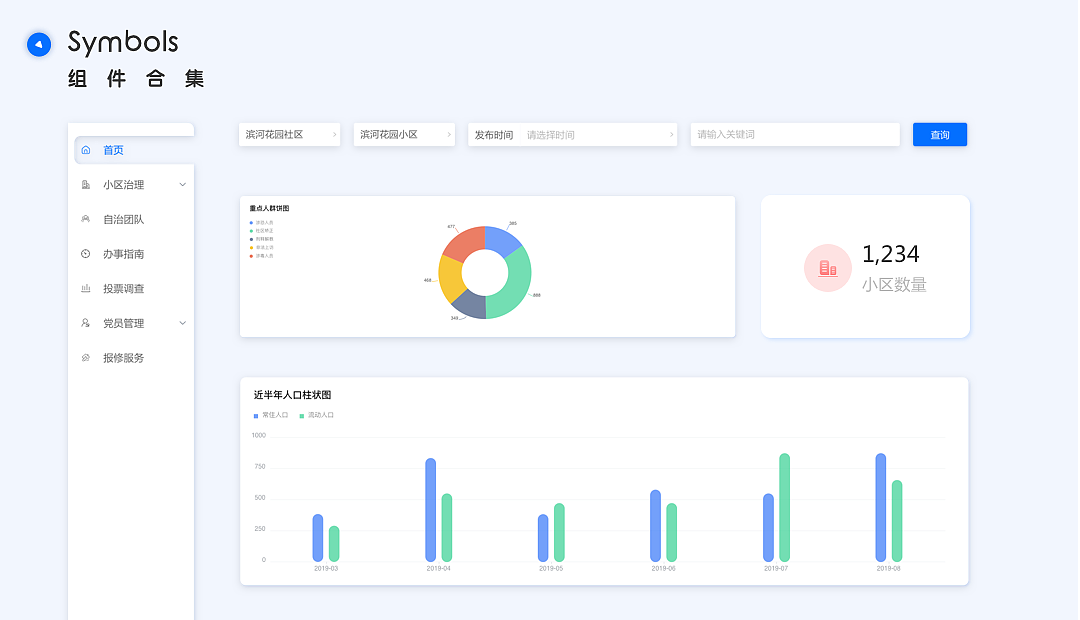Screen dimensions: 1080x620
Task: Click the blue bar for 2019-08
Action: click(880, 508)
